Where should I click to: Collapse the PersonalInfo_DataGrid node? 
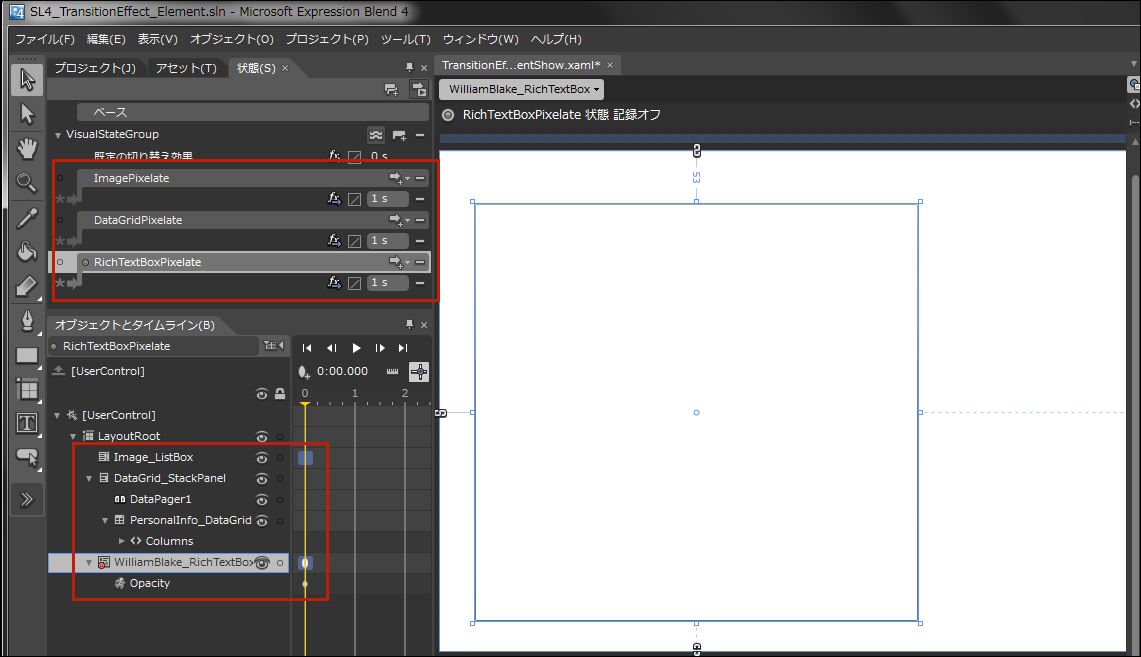tap(106, 521)
